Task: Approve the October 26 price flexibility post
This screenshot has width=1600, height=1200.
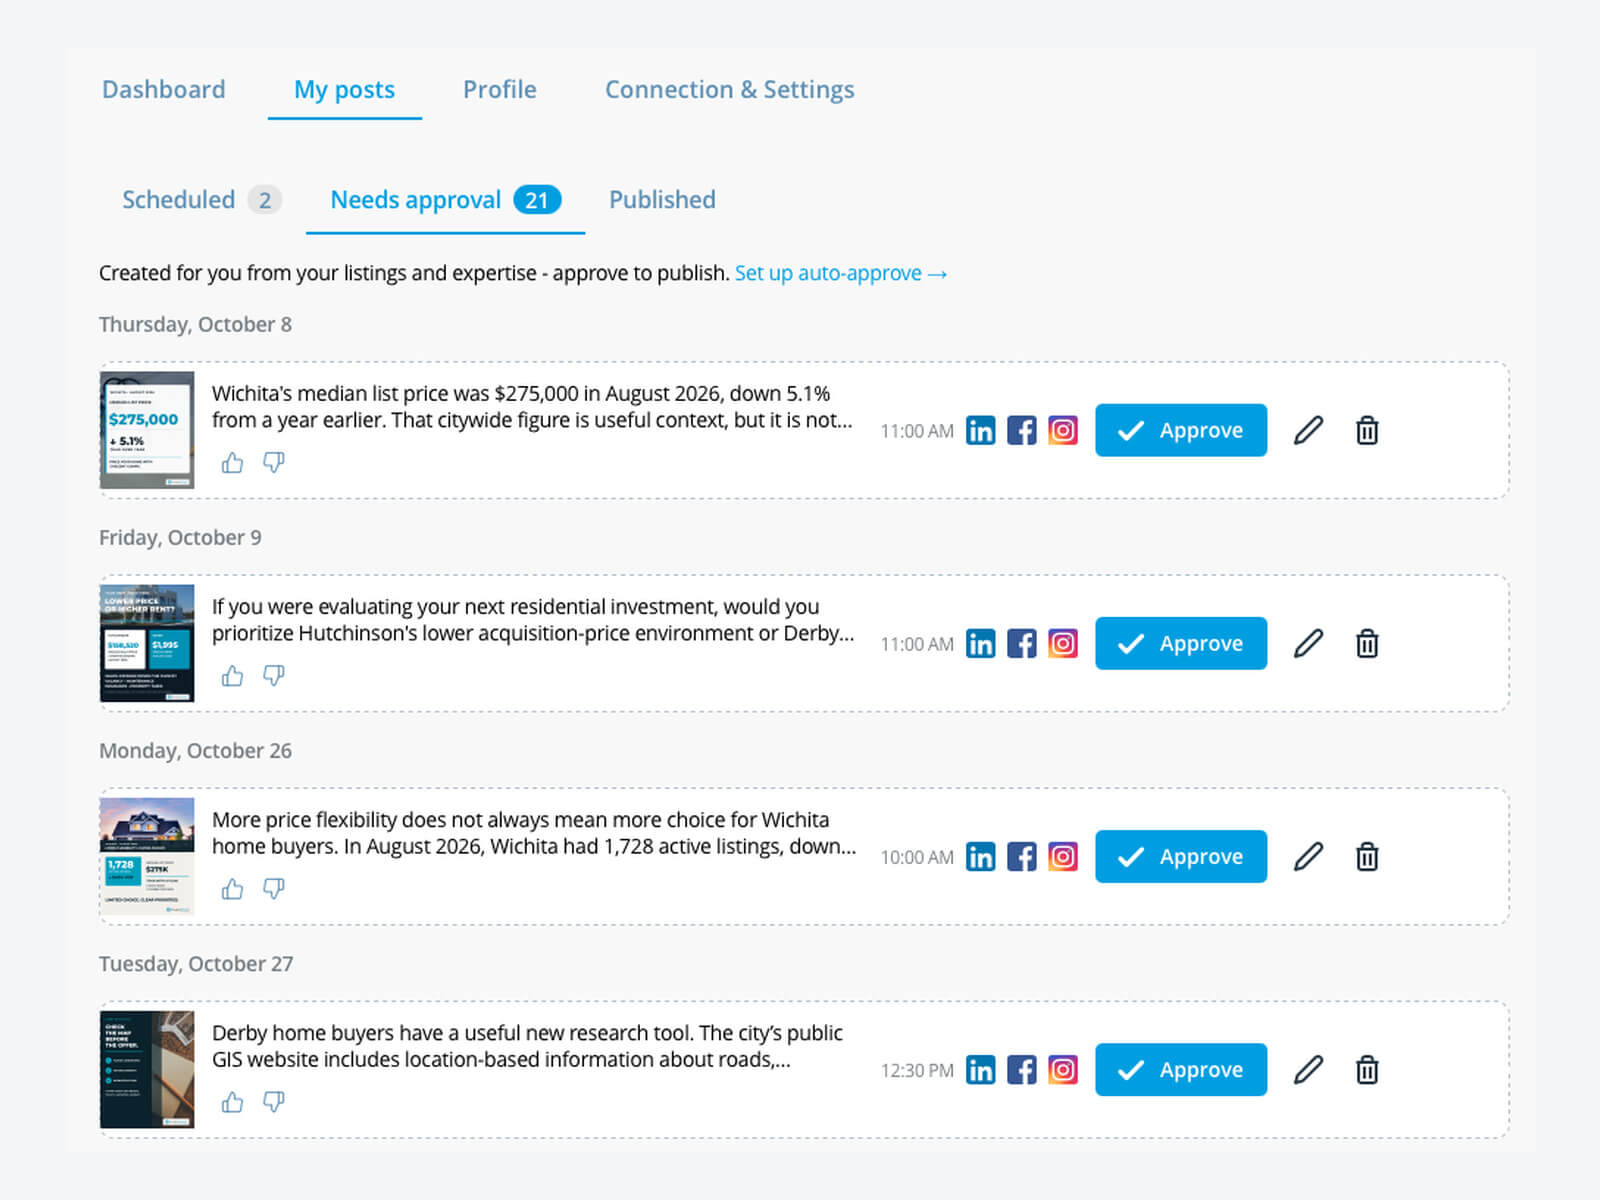Action: click(1181, 856)
